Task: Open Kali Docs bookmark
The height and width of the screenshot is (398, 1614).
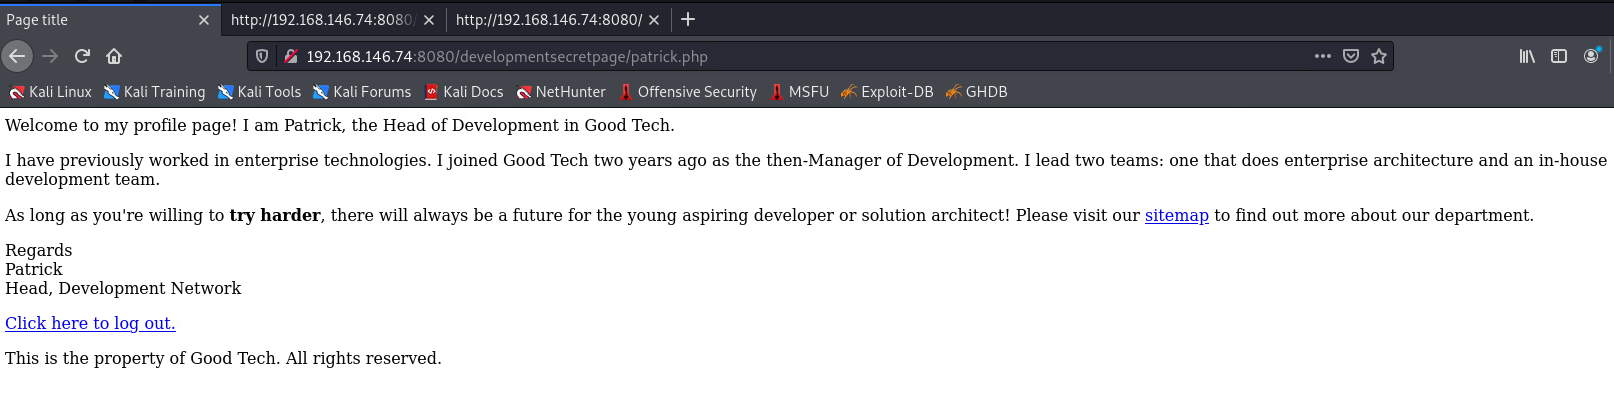Action: (463, 92)
